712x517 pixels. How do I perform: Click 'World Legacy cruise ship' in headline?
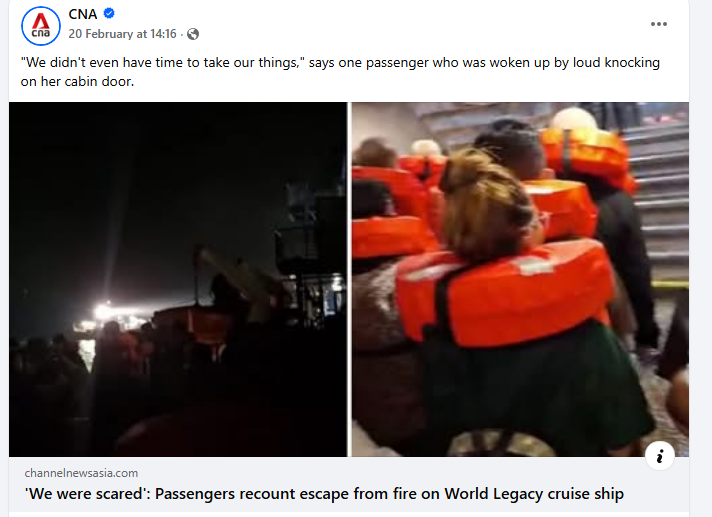(x=534, y=493)
